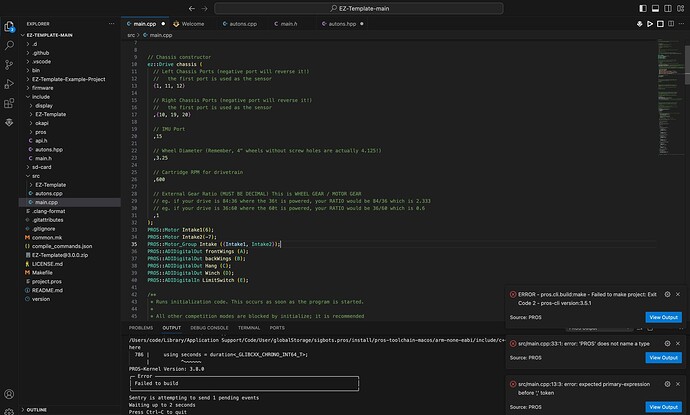The height and width of the screenshot is (415, 690).
Task: Split the editor to the right
Action: pos(671,24)
